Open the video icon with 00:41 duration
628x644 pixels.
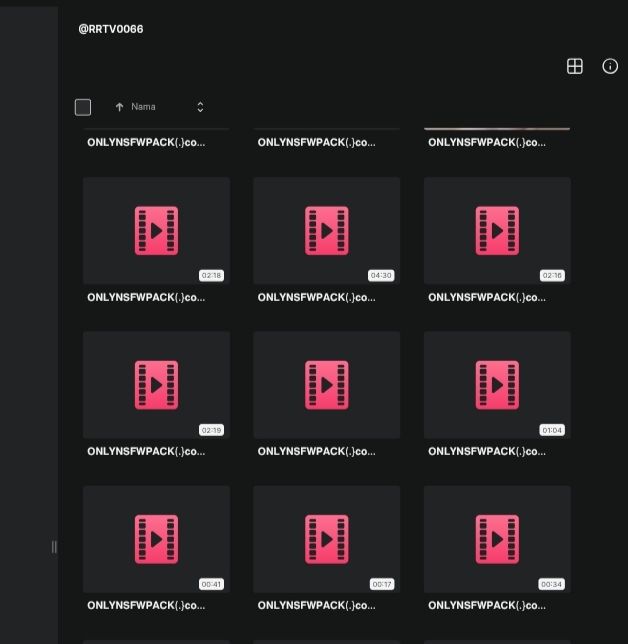pos(156,539)
